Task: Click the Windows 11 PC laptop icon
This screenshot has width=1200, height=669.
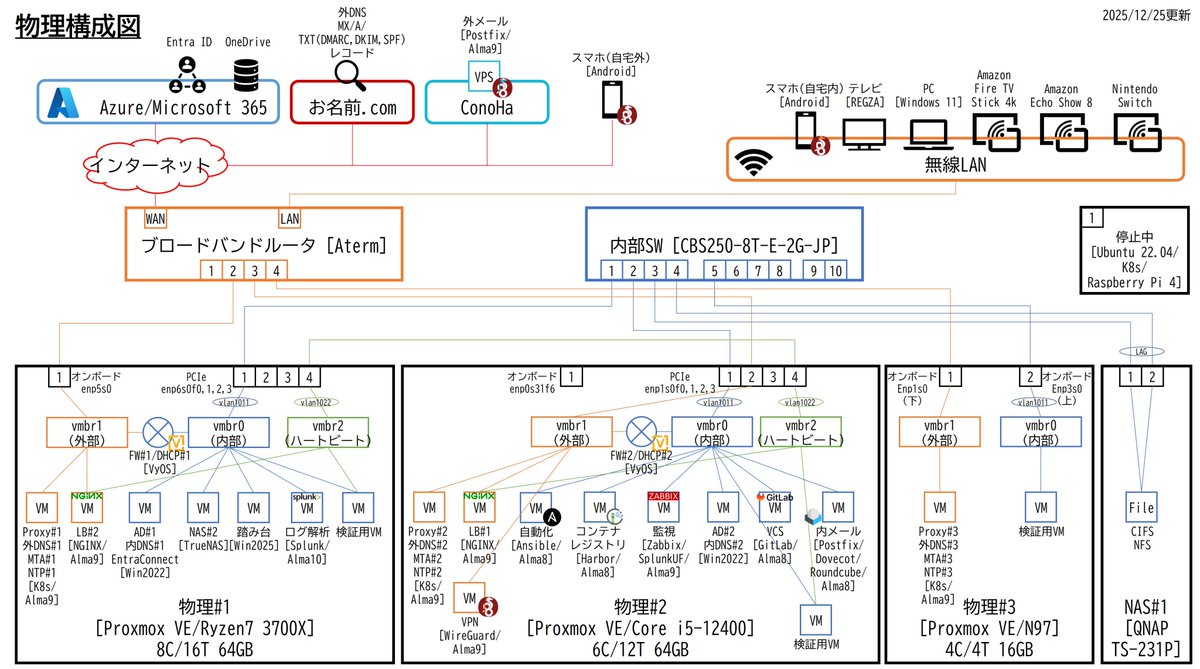Action: [x=928, y=133]
